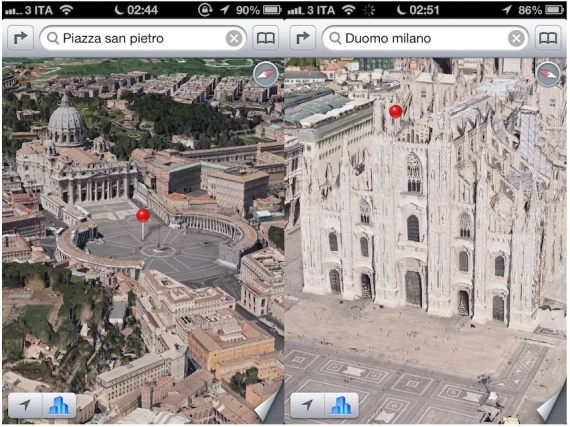Select the red pin atop the Duomo
570x427 pixels.
click(396, 111)
